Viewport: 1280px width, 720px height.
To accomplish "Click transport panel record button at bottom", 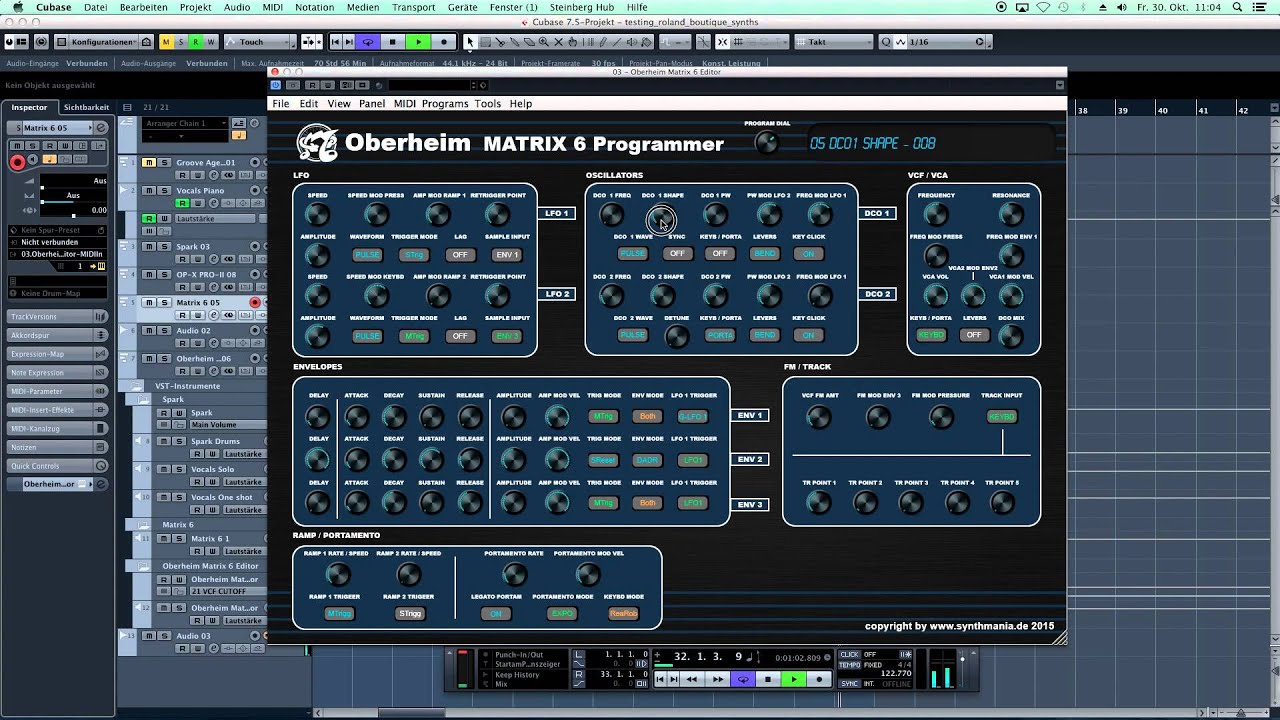I will click(819, 679).
